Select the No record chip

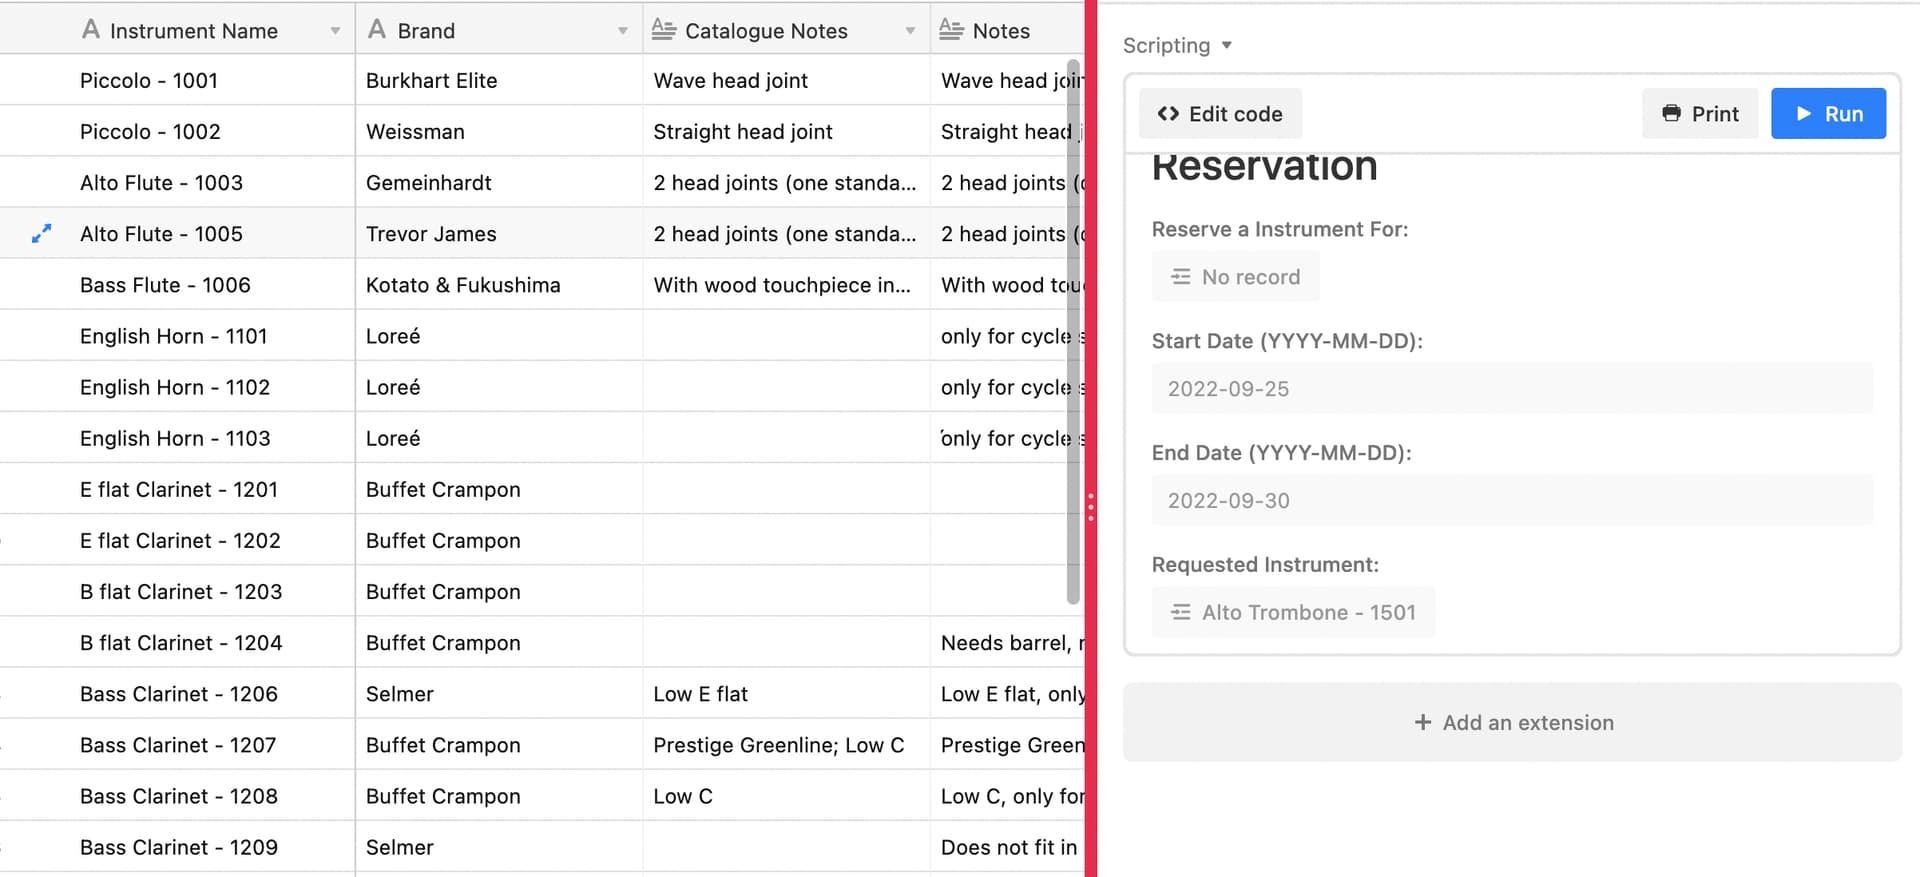[x=1235, y=277]
